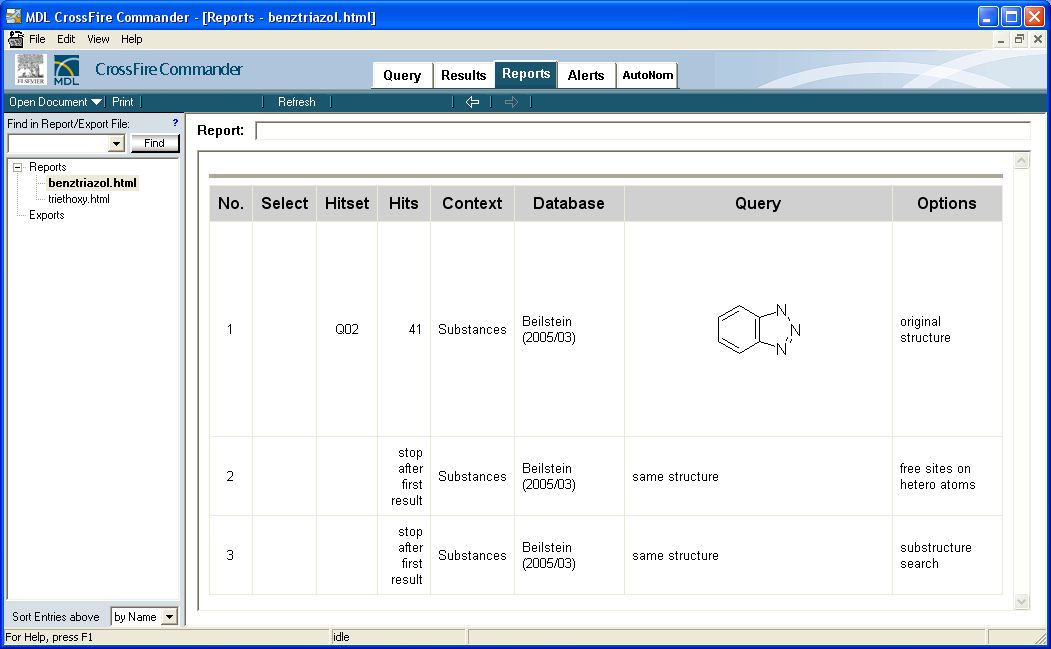The height and width of the screenshot is (649, 1051).
Task: Open the File menu
Action: point(37,39)
